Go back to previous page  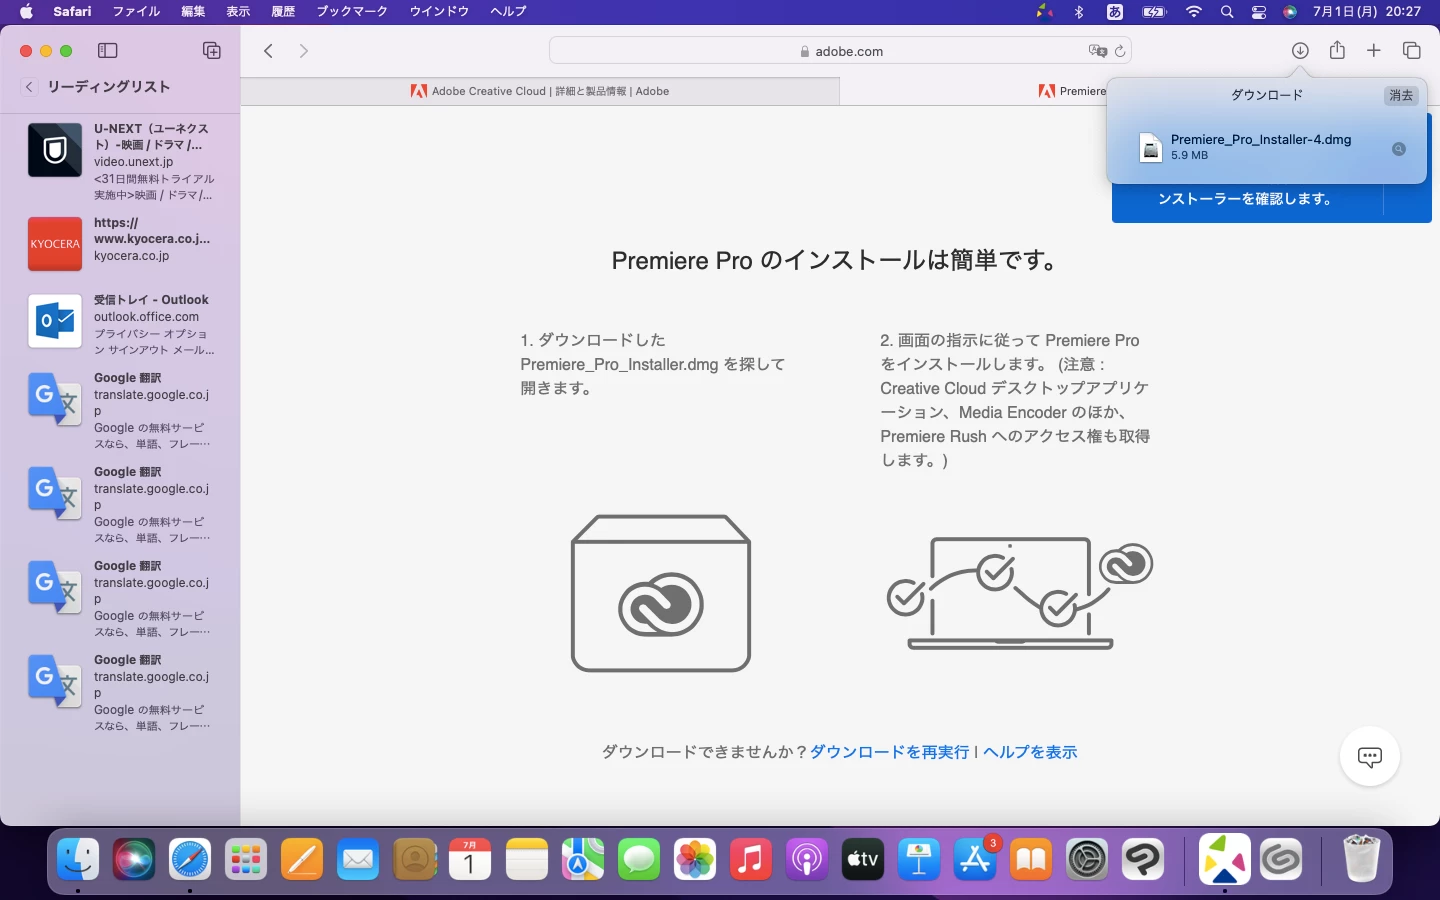pyautogui.click(x=268, y=51)
